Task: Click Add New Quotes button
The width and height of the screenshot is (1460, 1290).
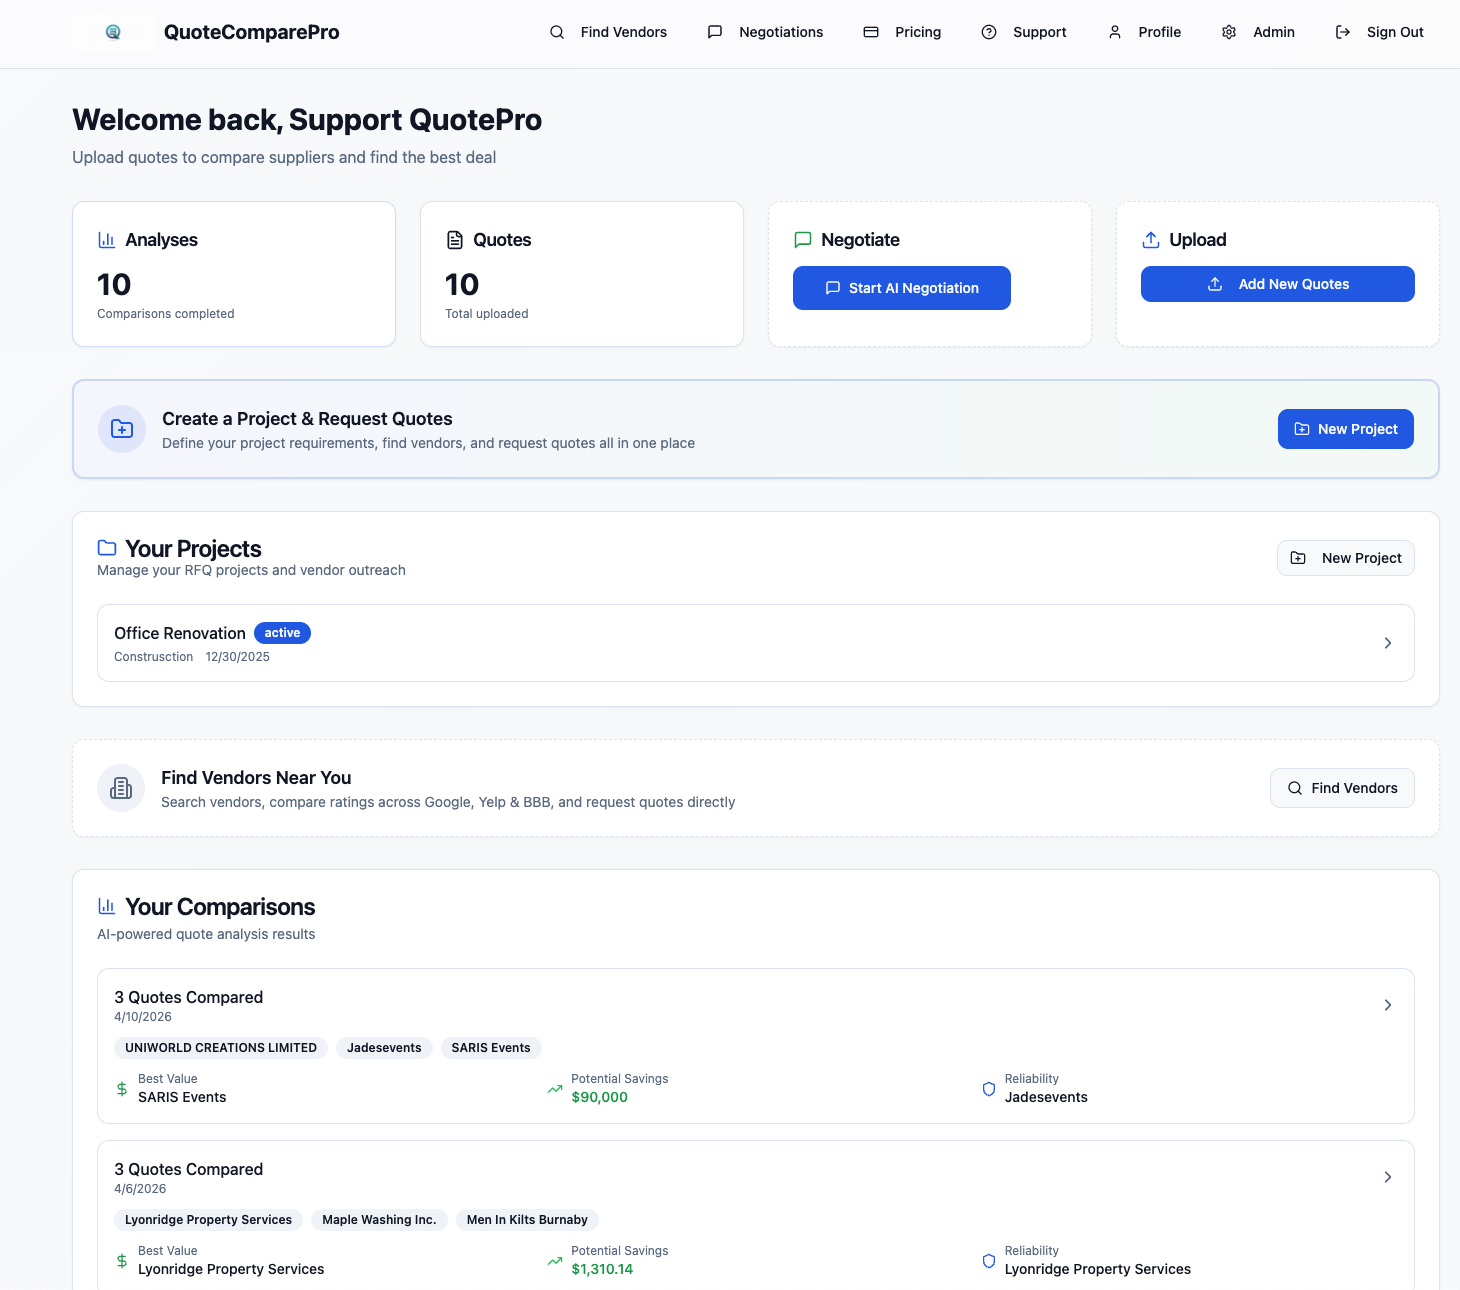Action: pos(1278,284)
